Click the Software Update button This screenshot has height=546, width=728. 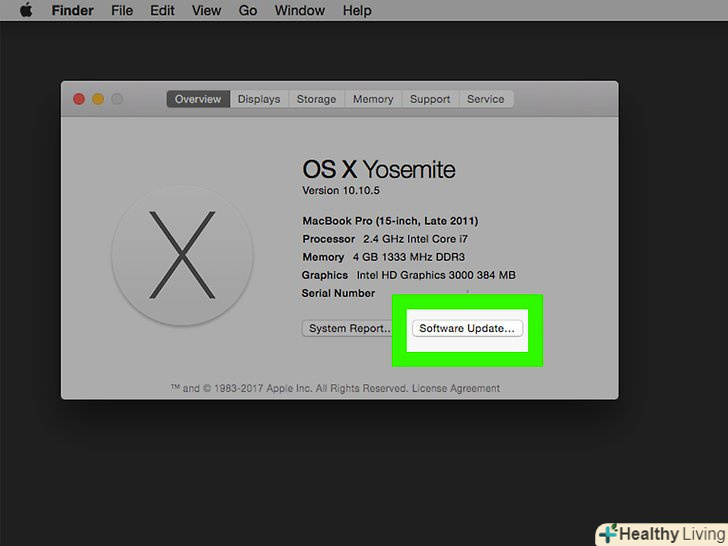(467, 328)
